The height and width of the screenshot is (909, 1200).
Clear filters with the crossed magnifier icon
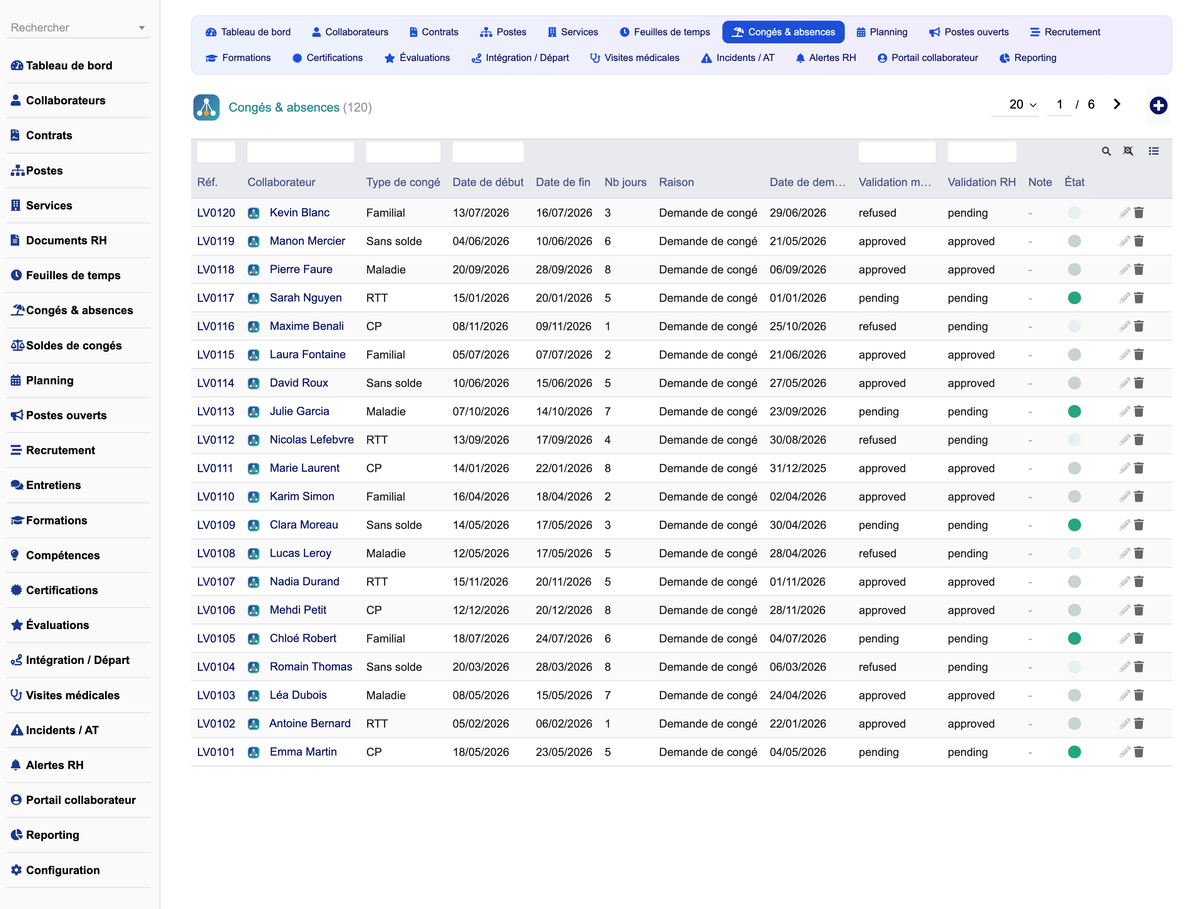point(1128,151)
